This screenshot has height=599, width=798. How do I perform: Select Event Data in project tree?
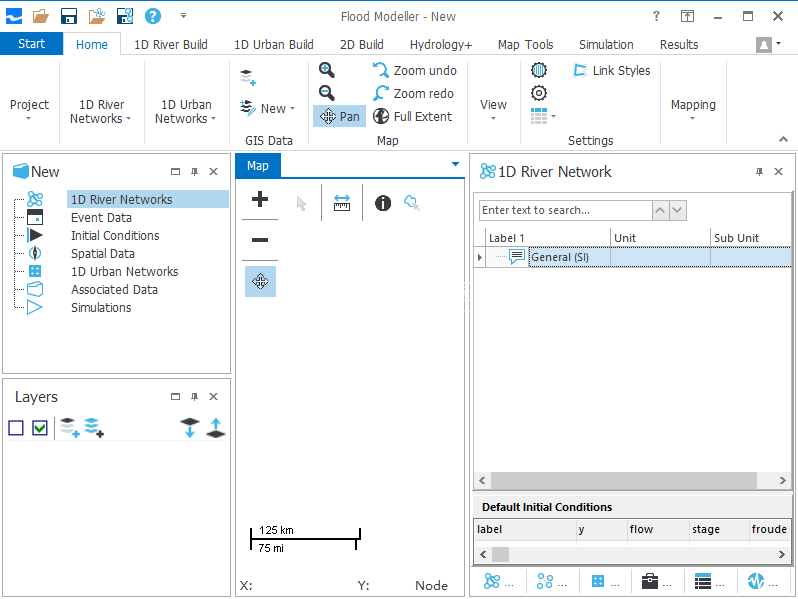point(101,217)
